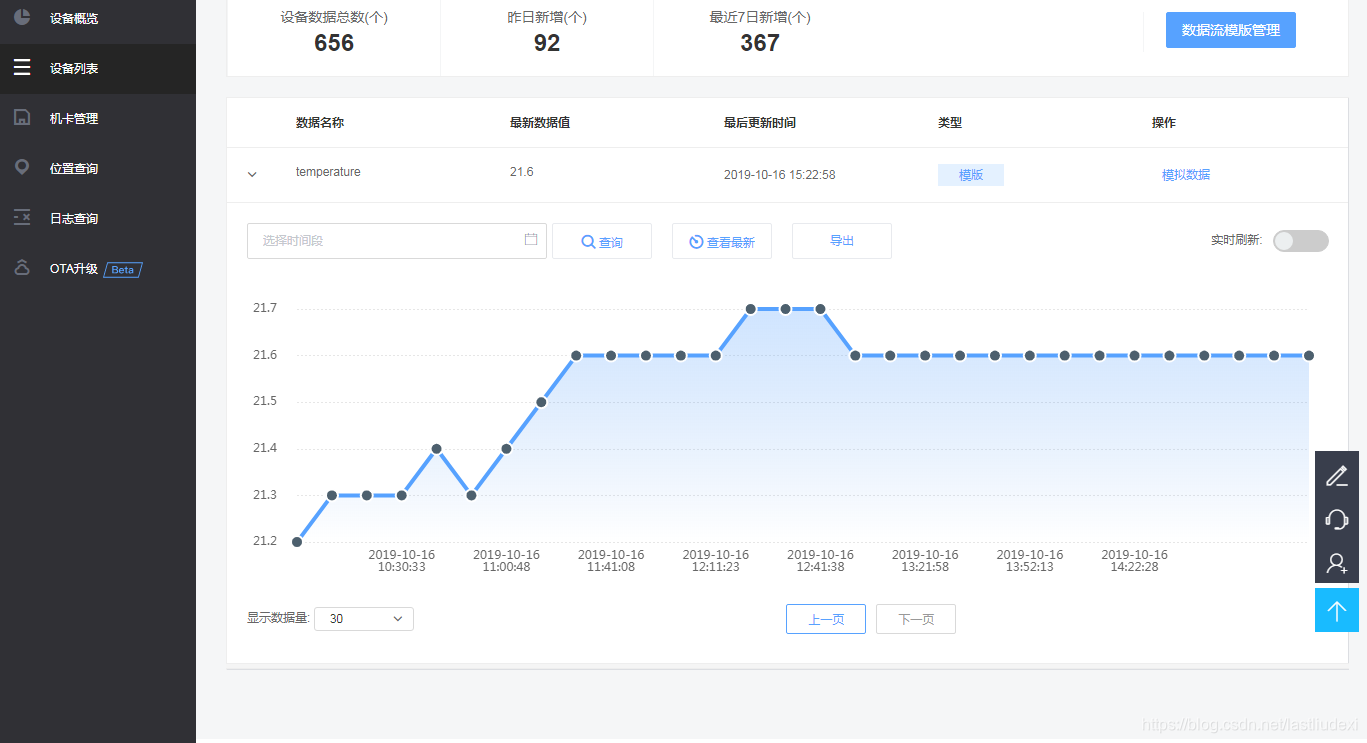This screenshot has width=1367, height=743.
Task: Open 日志查询 in the sidebar
Action: click(x=98, y=219)
